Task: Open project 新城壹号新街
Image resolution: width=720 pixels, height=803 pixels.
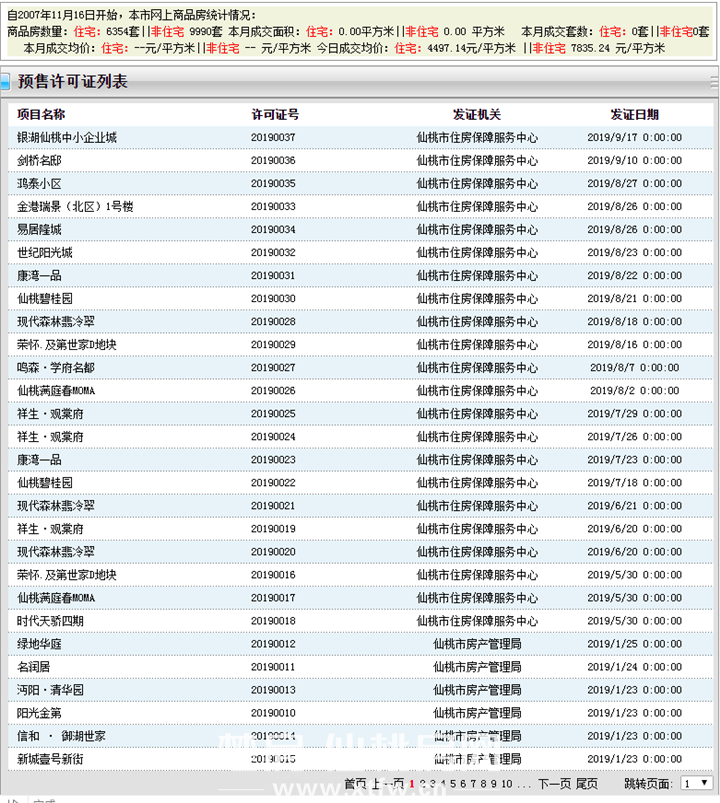Action: click(x=50, y=759)
